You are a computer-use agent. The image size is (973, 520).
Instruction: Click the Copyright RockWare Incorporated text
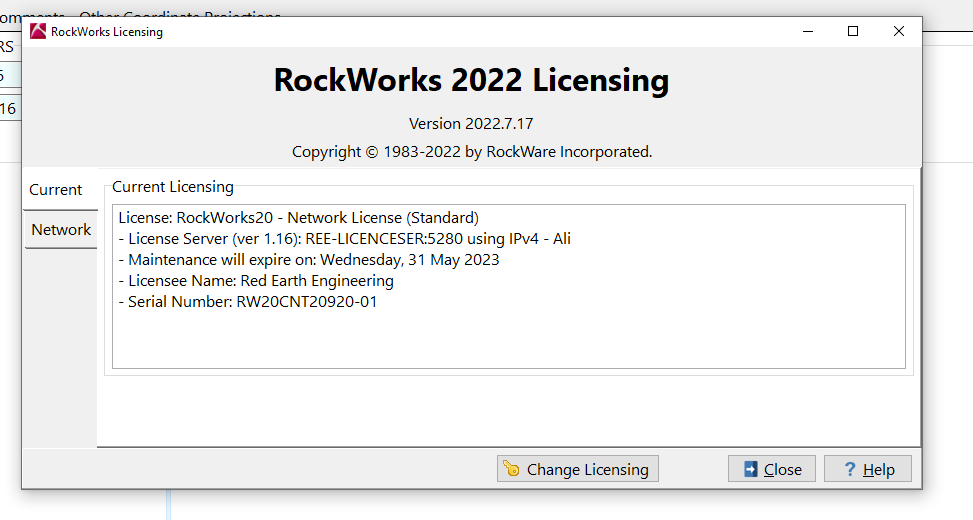click(x=472, y=152)
